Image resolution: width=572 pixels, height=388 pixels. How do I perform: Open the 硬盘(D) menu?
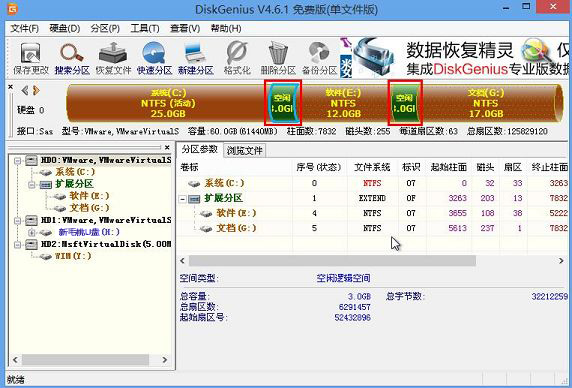tap(65, 28)
